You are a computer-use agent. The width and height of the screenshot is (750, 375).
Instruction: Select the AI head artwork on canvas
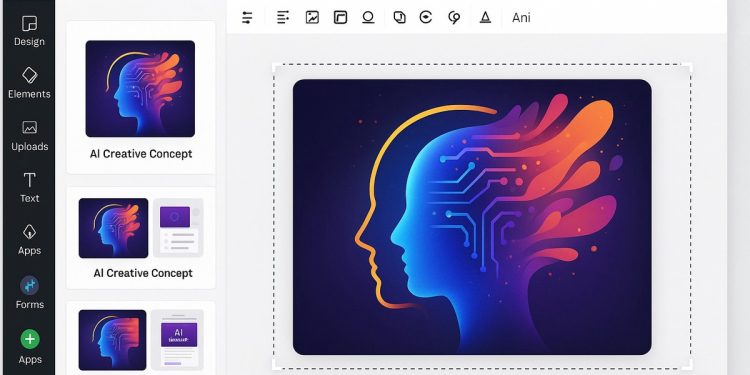pyautogui.click(x=472, y=217)
